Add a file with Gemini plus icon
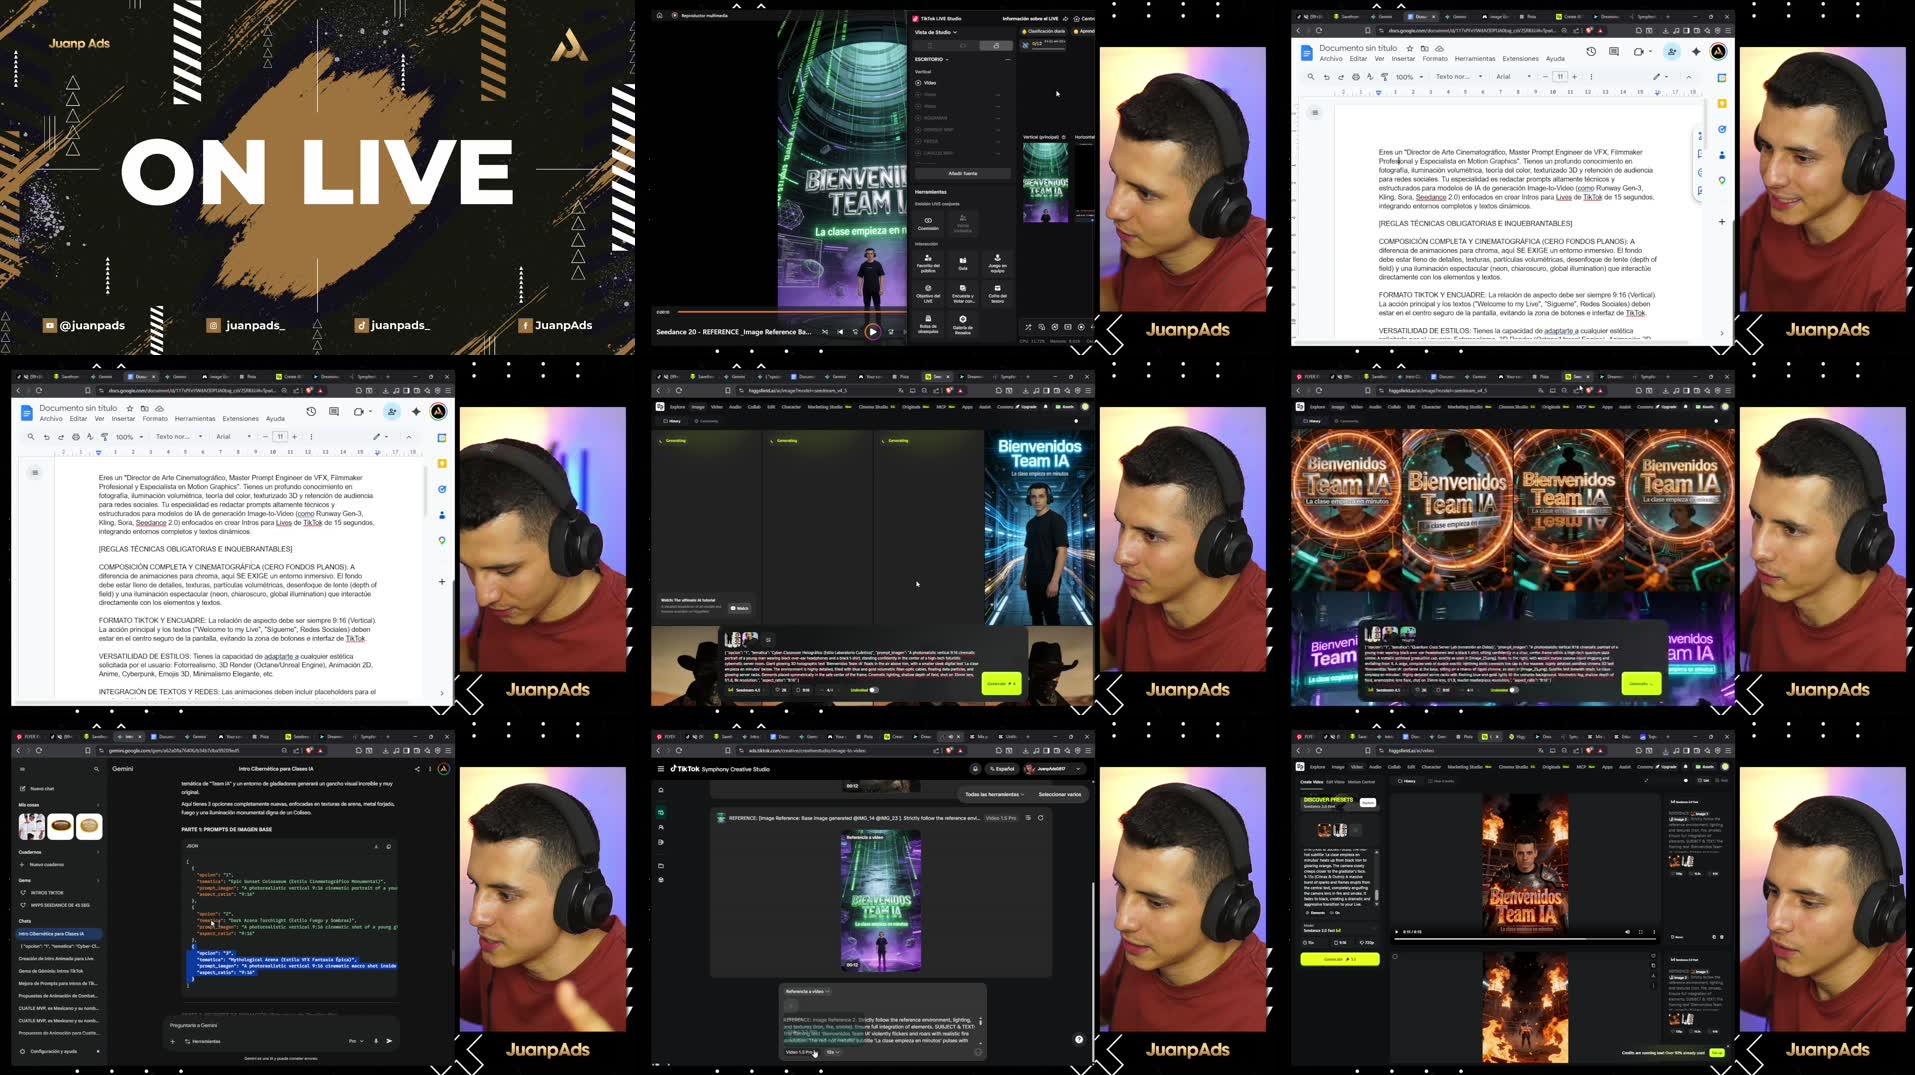 tap(172, 1041)
